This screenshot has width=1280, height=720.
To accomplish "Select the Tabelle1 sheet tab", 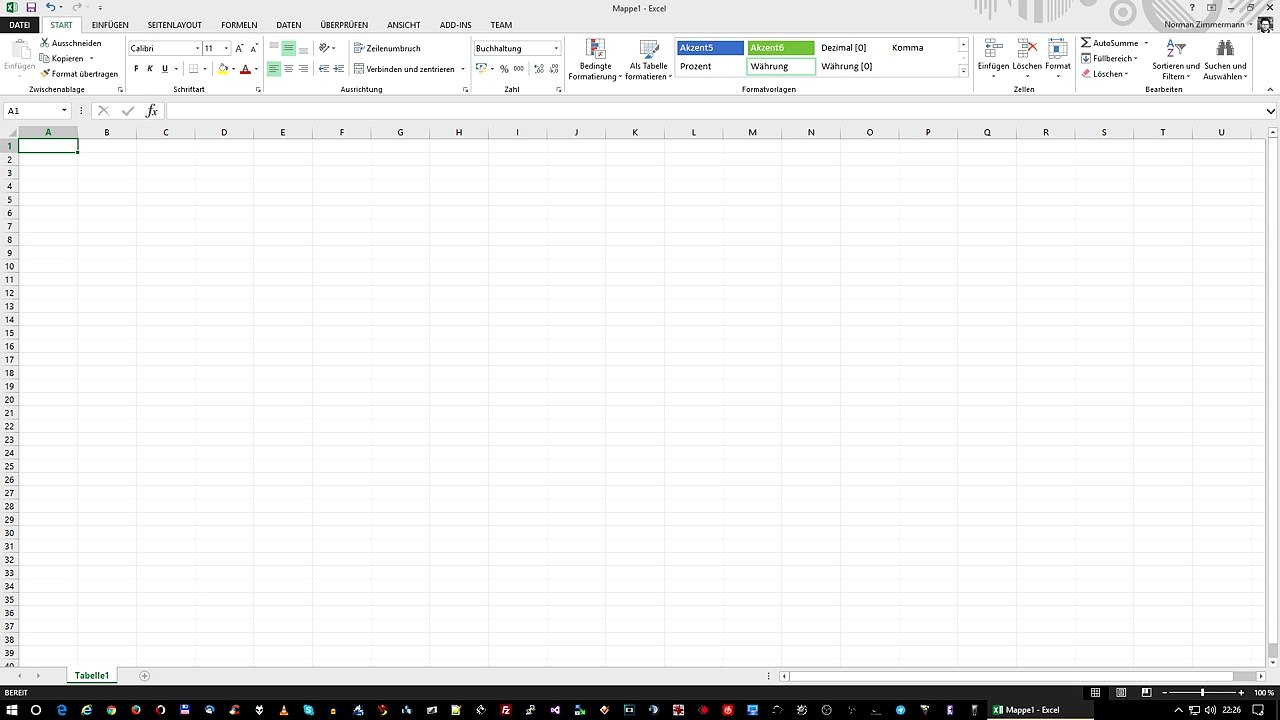I will [91, 676].
